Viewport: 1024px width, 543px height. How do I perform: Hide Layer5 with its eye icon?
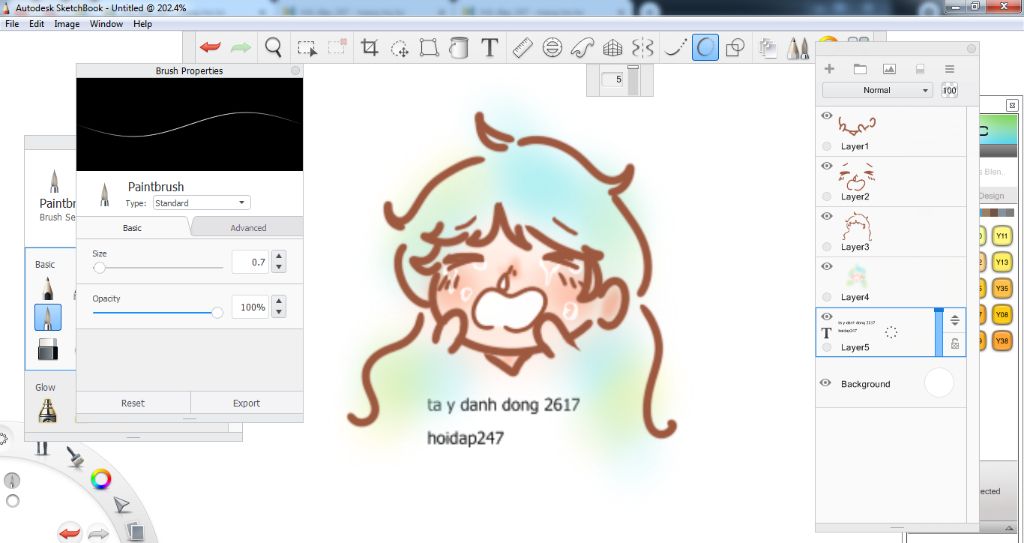pos(827,317)
